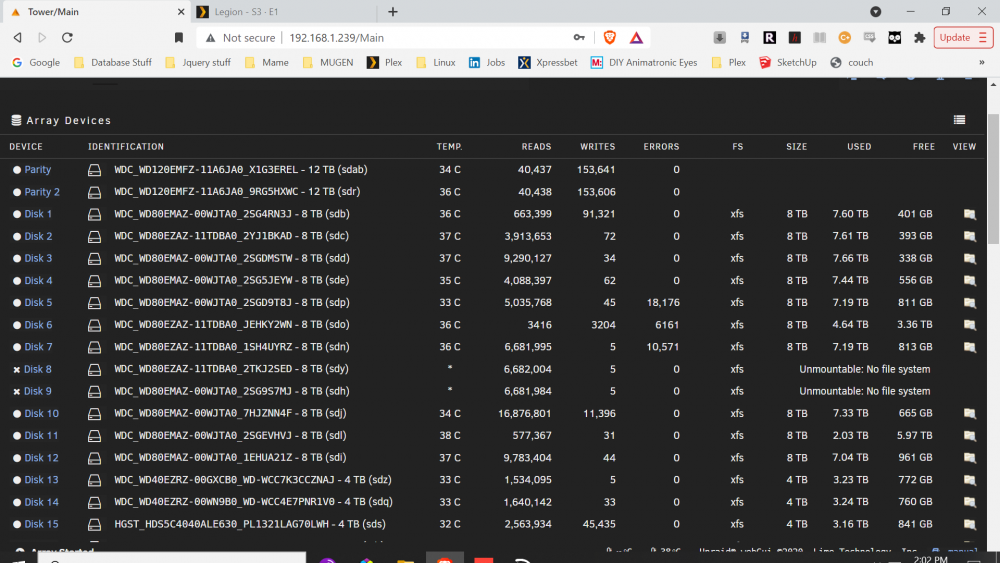Open the Jobs bookmark
Image resolution: width=1000 pixels, height=563 pixels.
pyautogui.click(x=487, y=62)
